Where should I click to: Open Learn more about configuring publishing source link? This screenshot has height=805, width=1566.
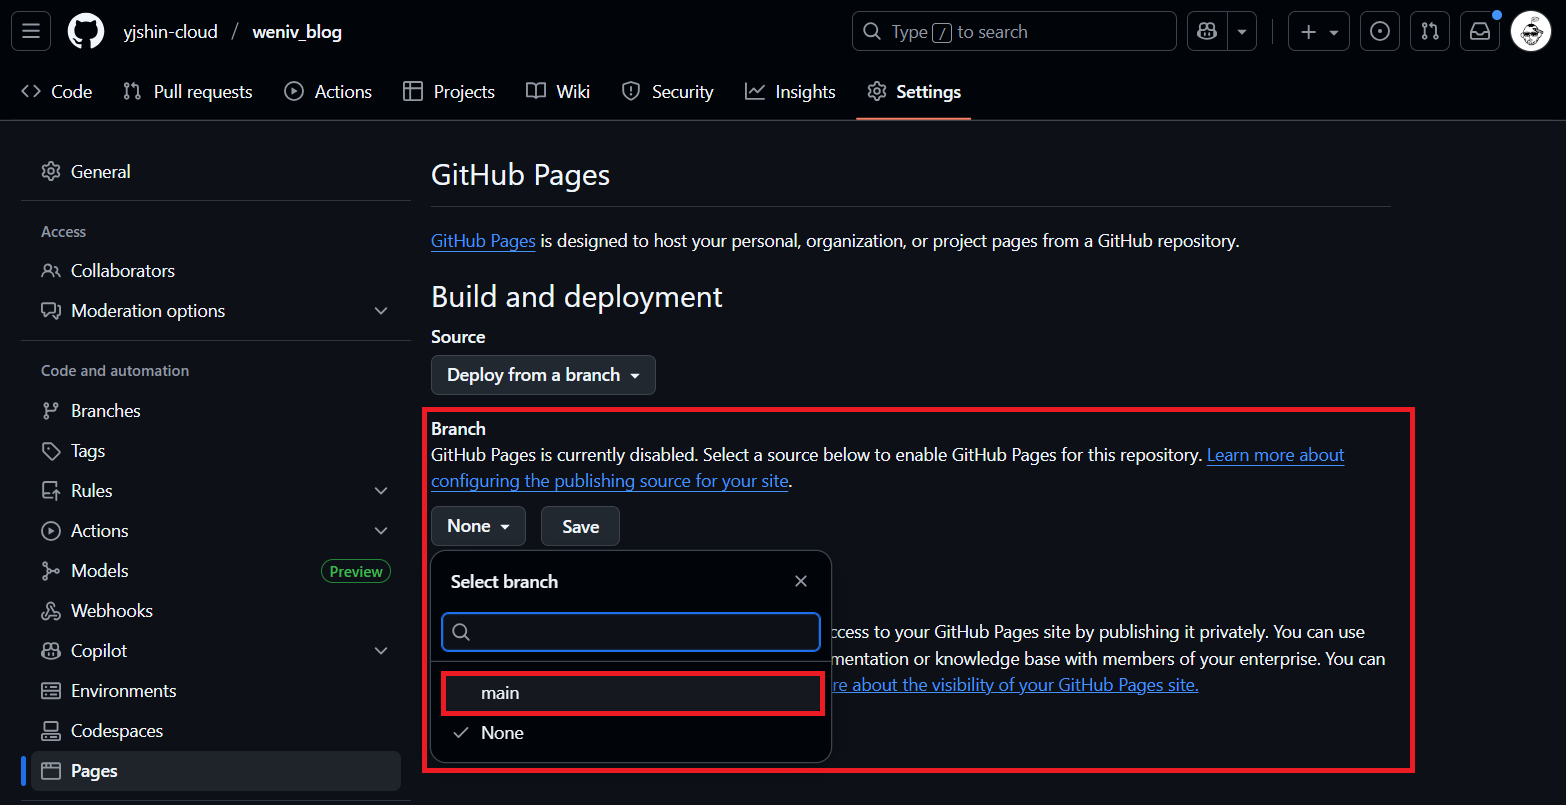(x=887, y=468)
